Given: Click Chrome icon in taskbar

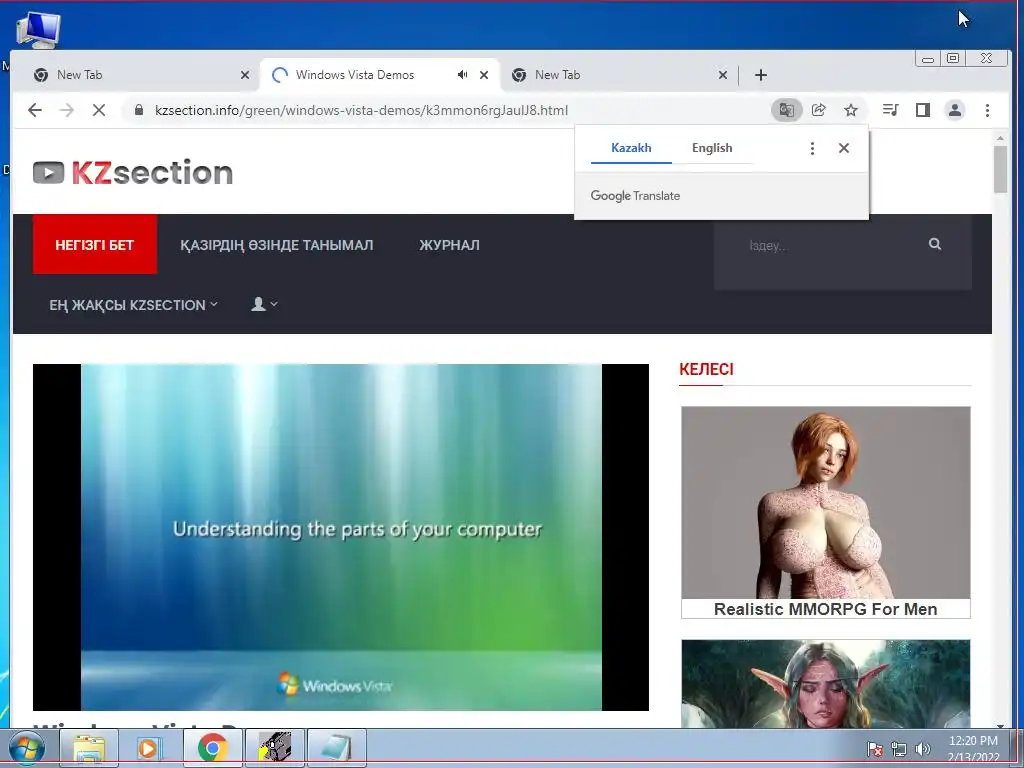Looking at the screenshot, I should click(212, 748).
